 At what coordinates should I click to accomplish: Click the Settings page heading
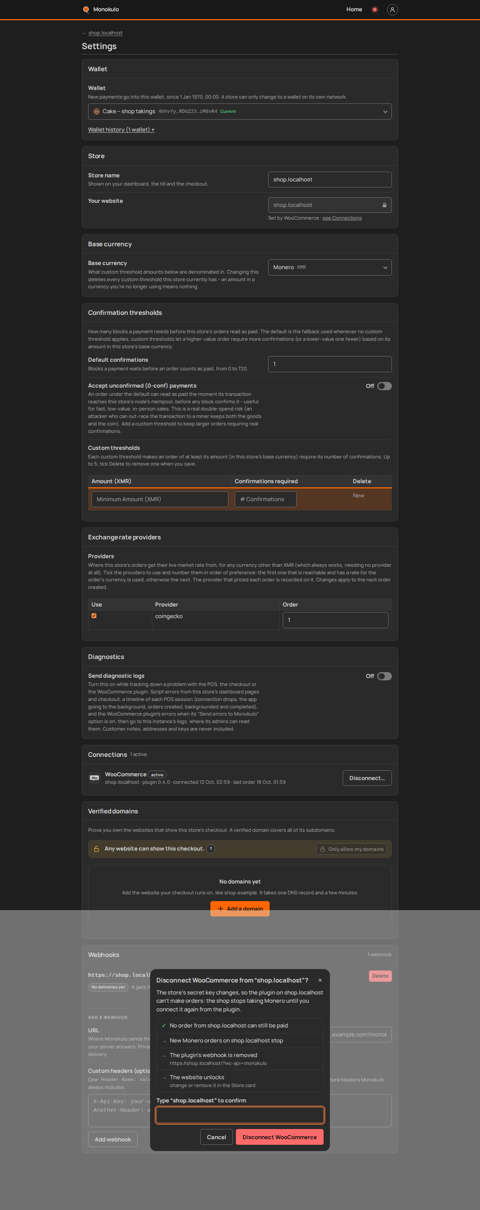[99, 46]
